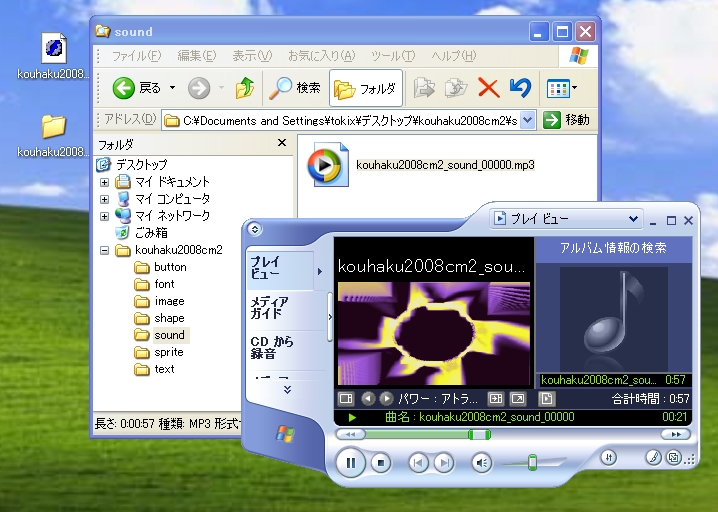718x512 pixels.
Task: Select Play View (プレイ ビュー) taskbar tab
Action: pos(280,268)
